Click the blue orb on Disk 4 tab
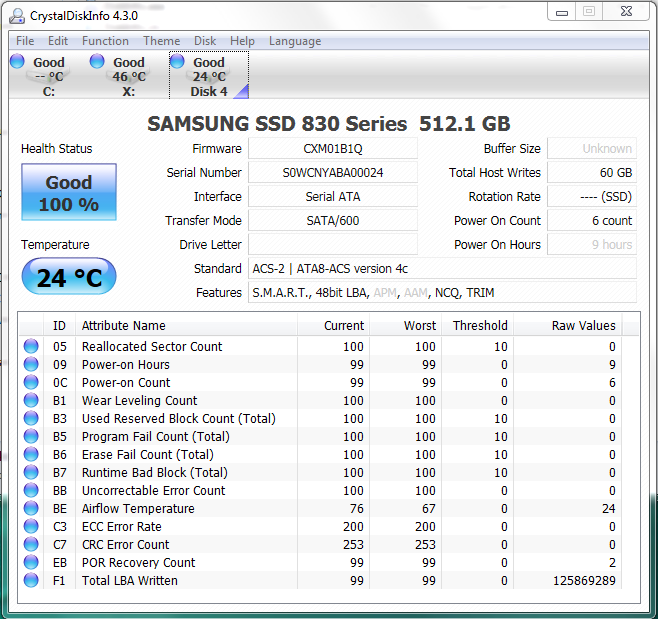Screen dimensions: 658x619 click(x=178, y=62)
